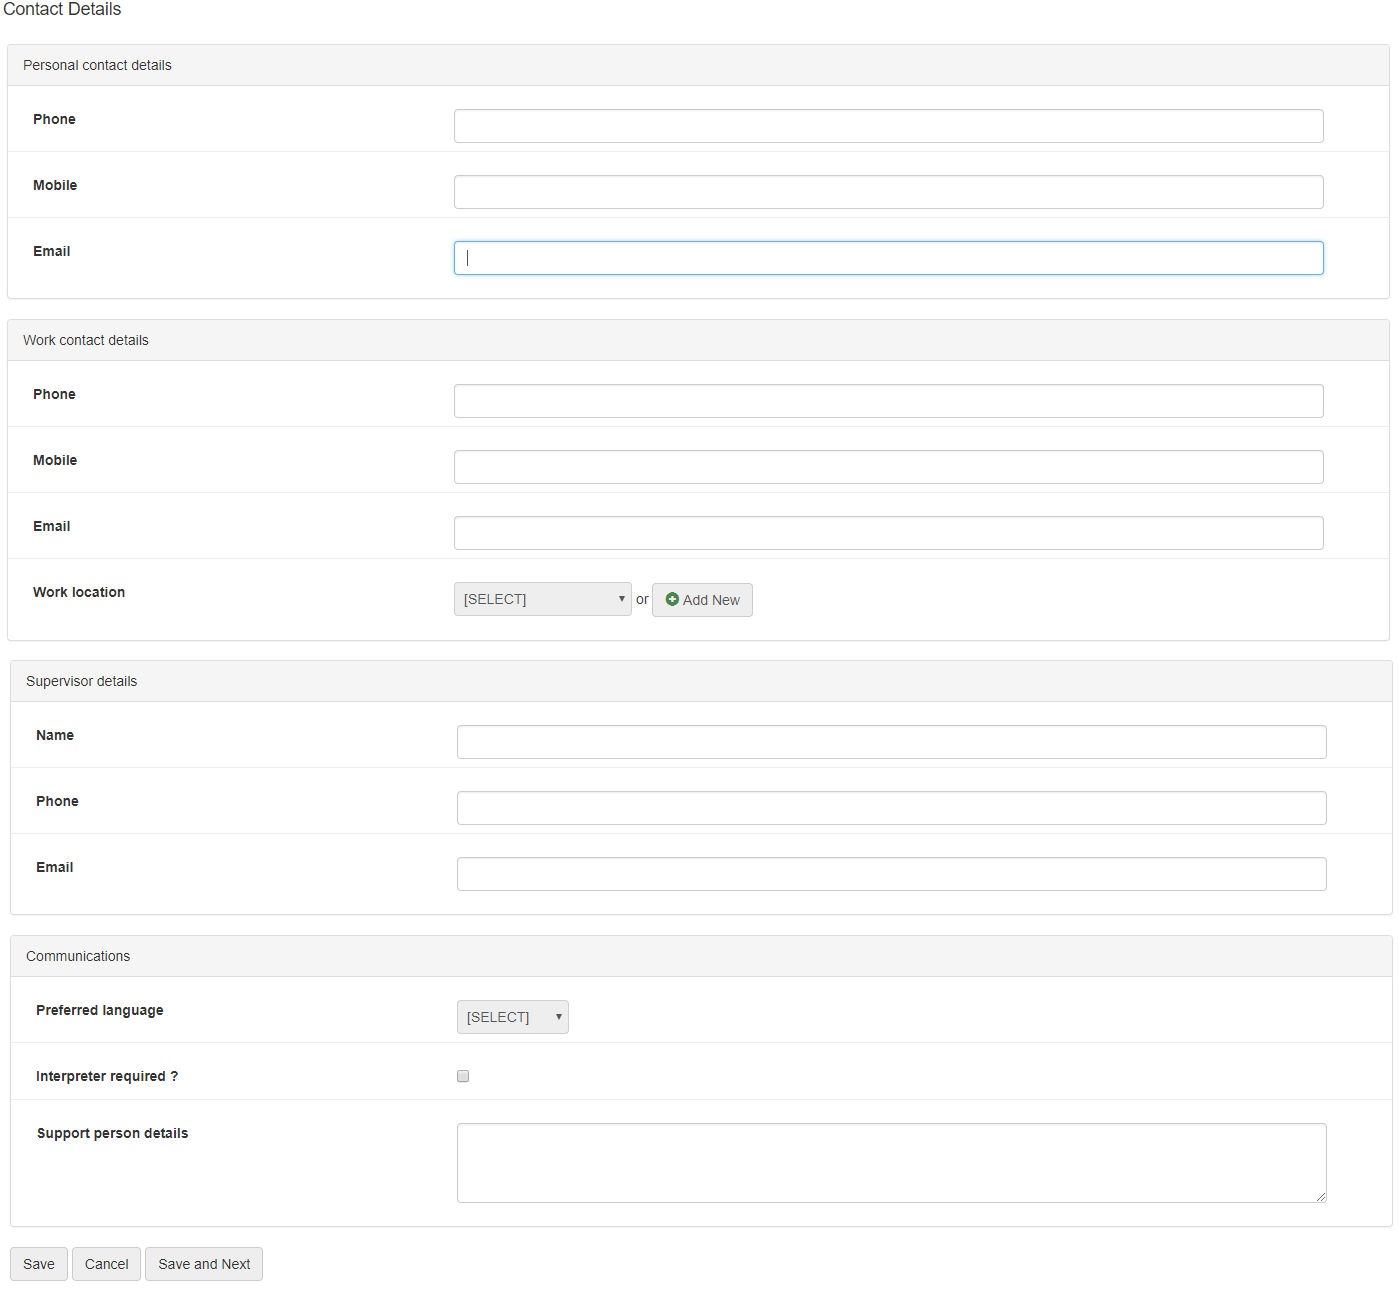The image size is (1398, 1291).
Task: Select the supervisor Email text box
Action: pyautogui.click(x=891, y=874)
